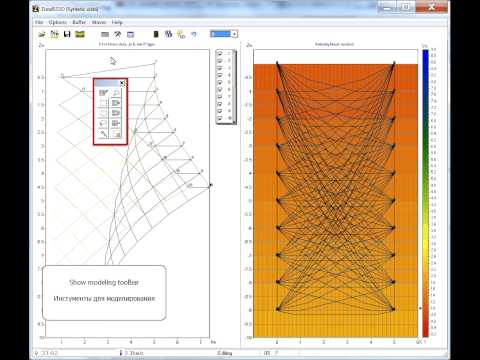This screenshot has height=360, width=480.
Task: Toggle legend checkbox for series 2
Action: tap(220, 61)
